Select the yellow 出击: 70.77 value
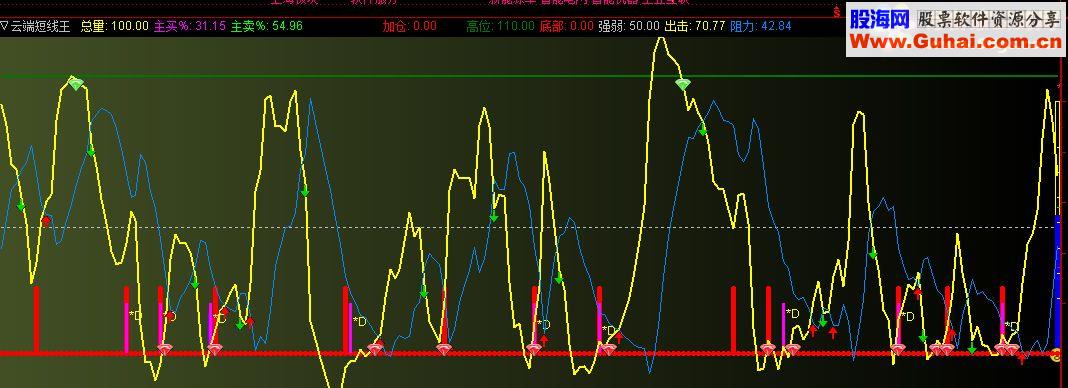 695,27
